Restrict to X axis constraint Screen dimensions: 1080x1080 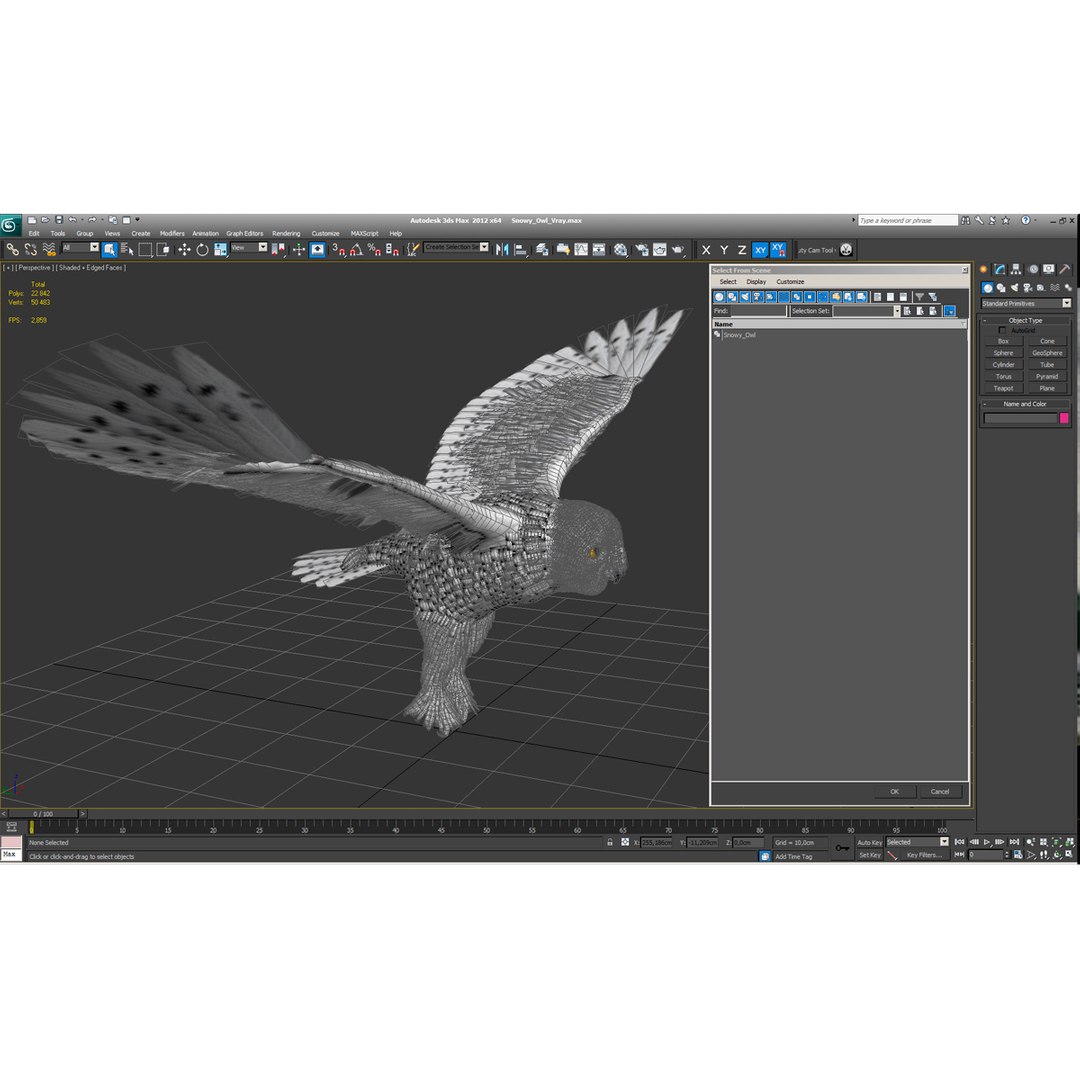point(706,250)
